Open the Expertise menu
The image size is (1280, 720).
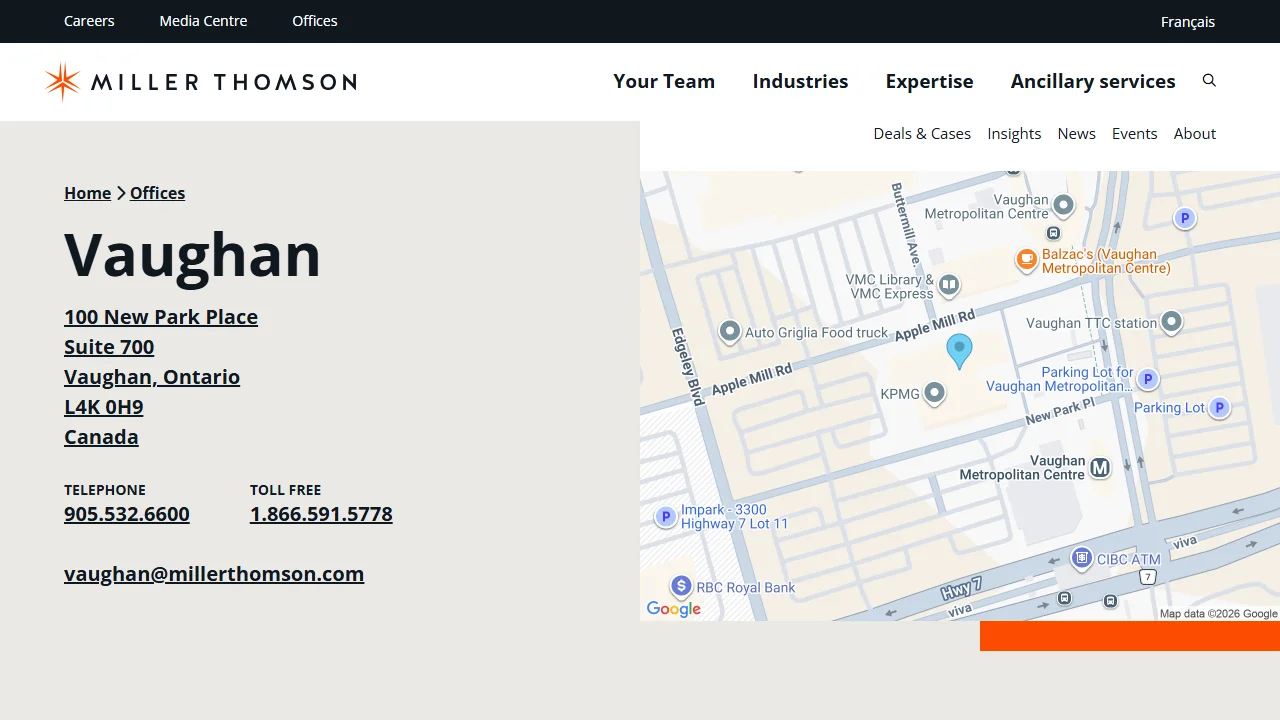(x=929, y=81)
